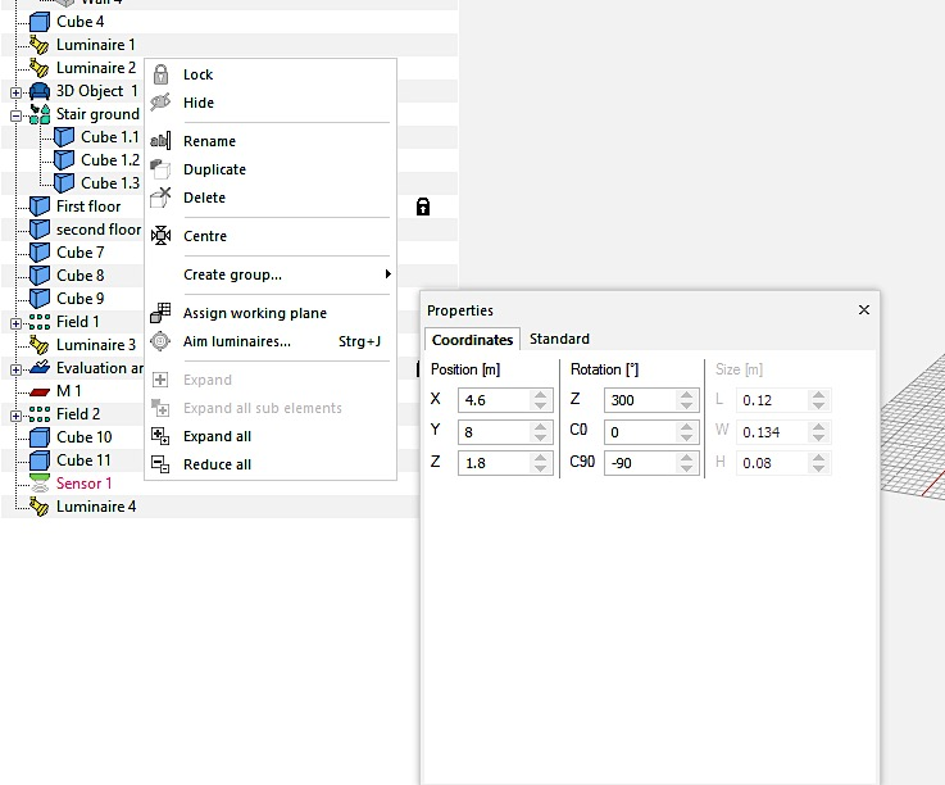Collapse the Stair ground group

(x=16, y=116)
